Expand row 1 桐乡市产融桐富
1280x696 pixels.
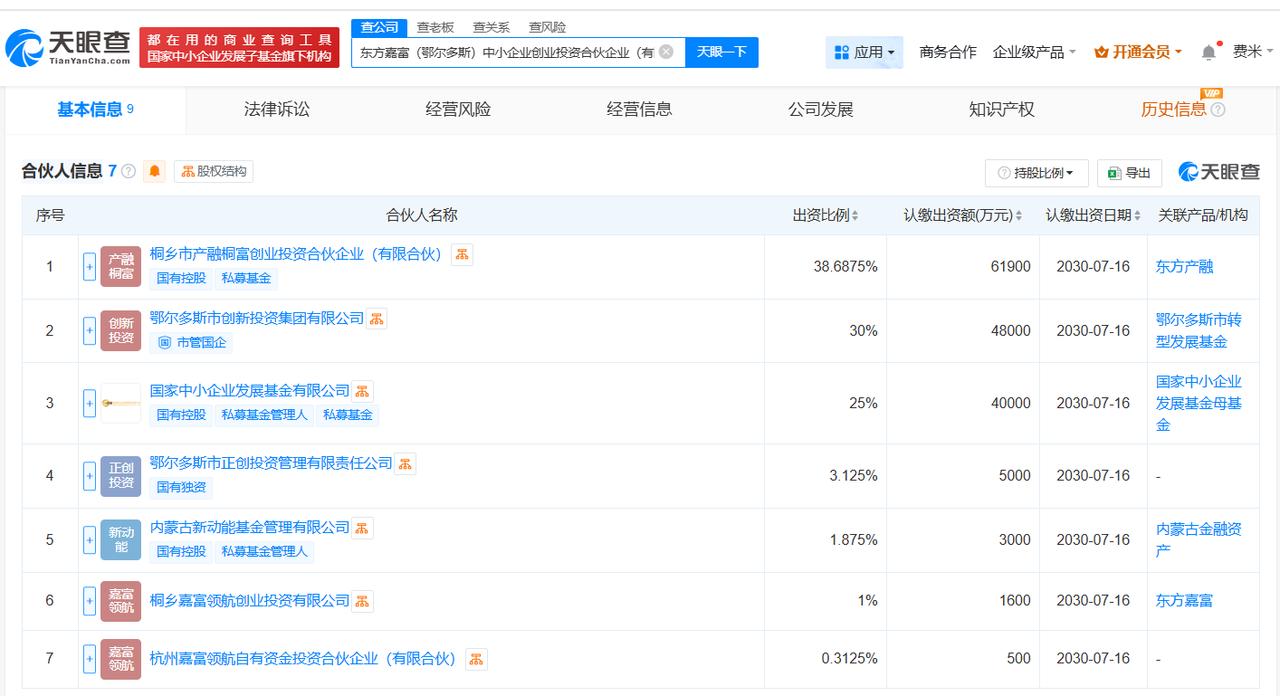tap(89, 267)
